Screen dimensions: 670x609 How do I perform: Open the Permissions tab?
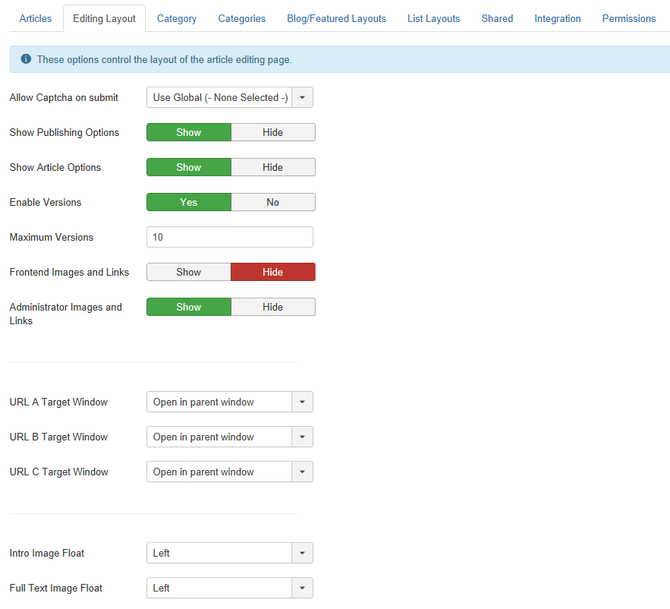coord(629,18)
